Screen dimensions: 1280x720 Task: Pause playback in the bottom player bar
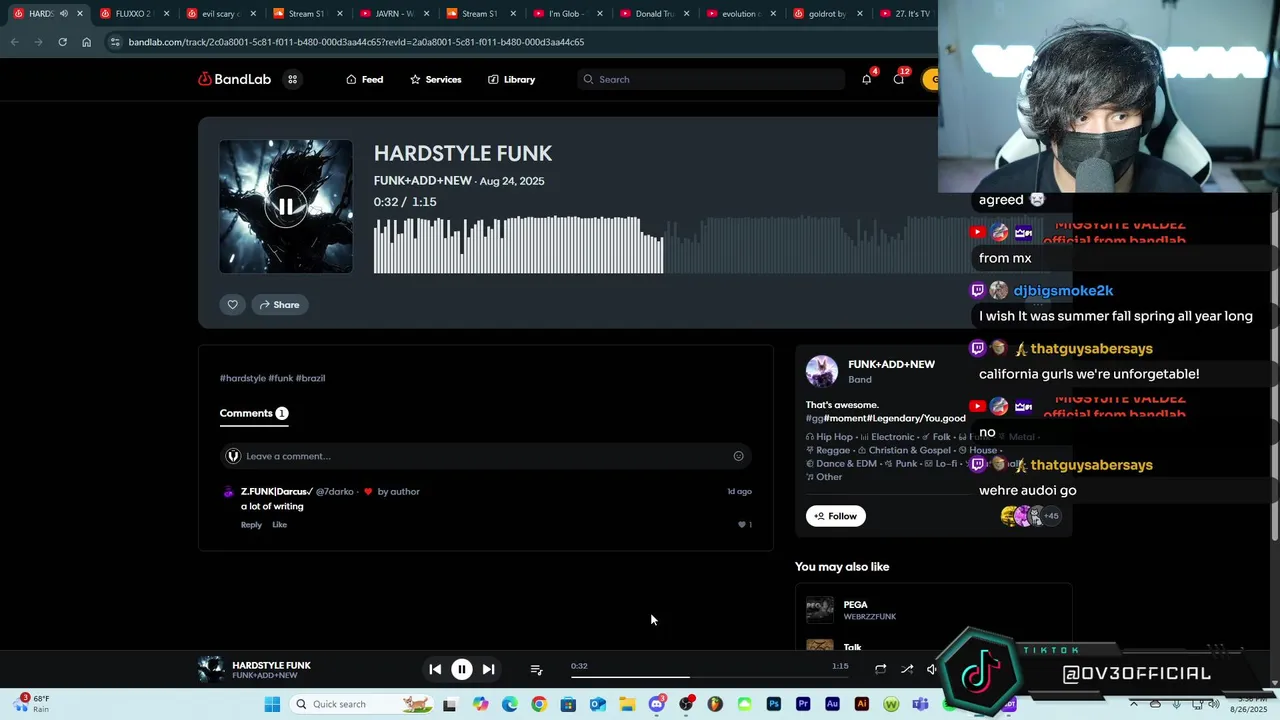coord(462,669)
